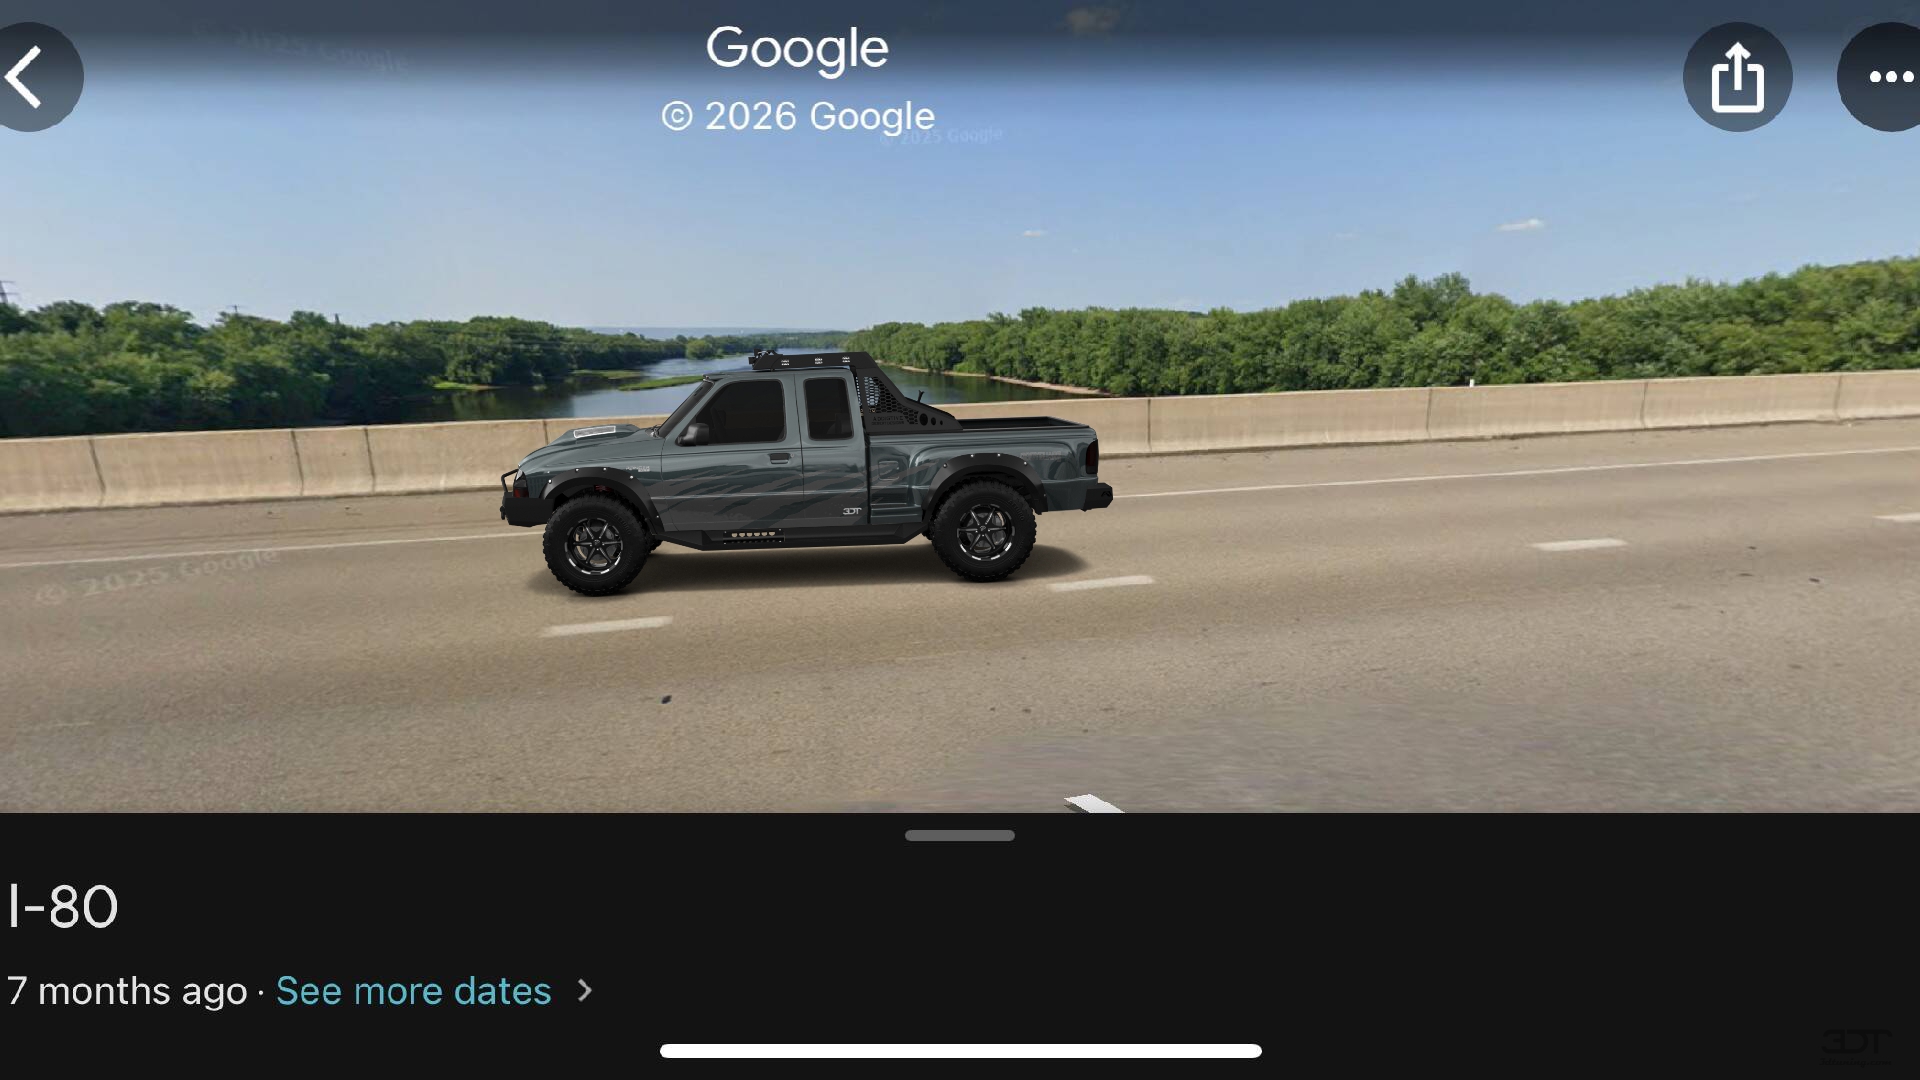1920x1080 pixels.
Task: Open the See more dates link
Action: click(413, 991)
